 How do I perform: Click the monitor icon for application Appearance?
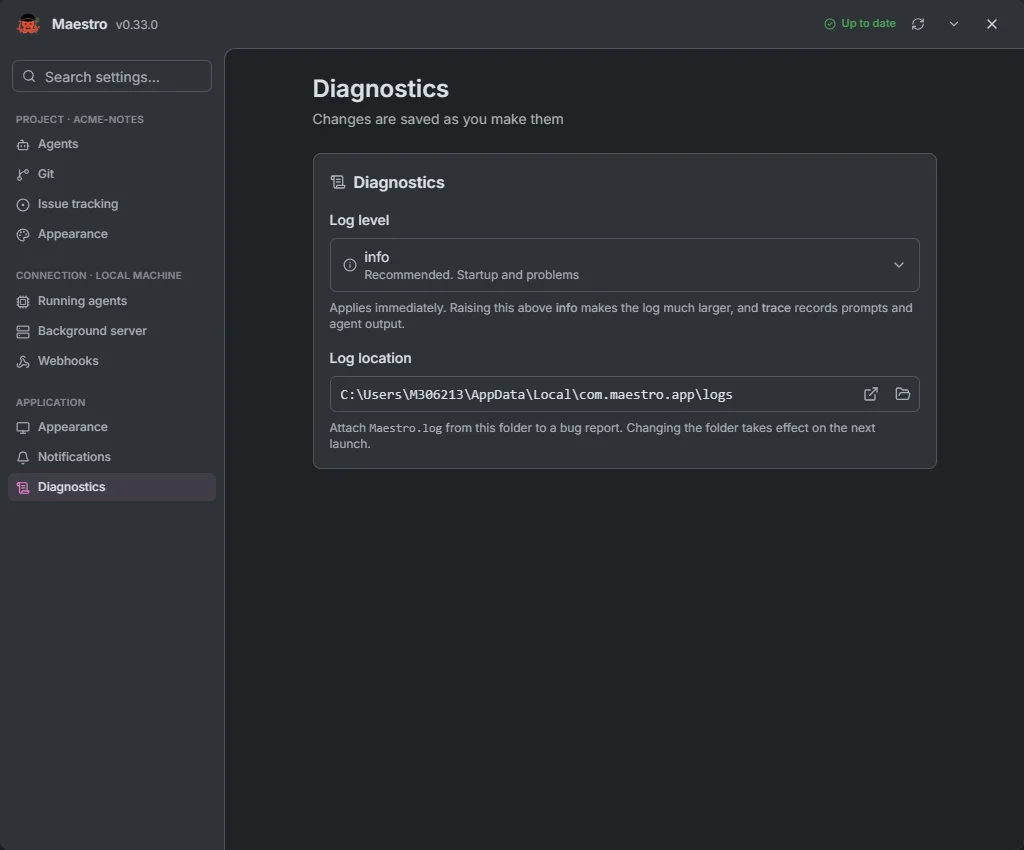(23, 428)
